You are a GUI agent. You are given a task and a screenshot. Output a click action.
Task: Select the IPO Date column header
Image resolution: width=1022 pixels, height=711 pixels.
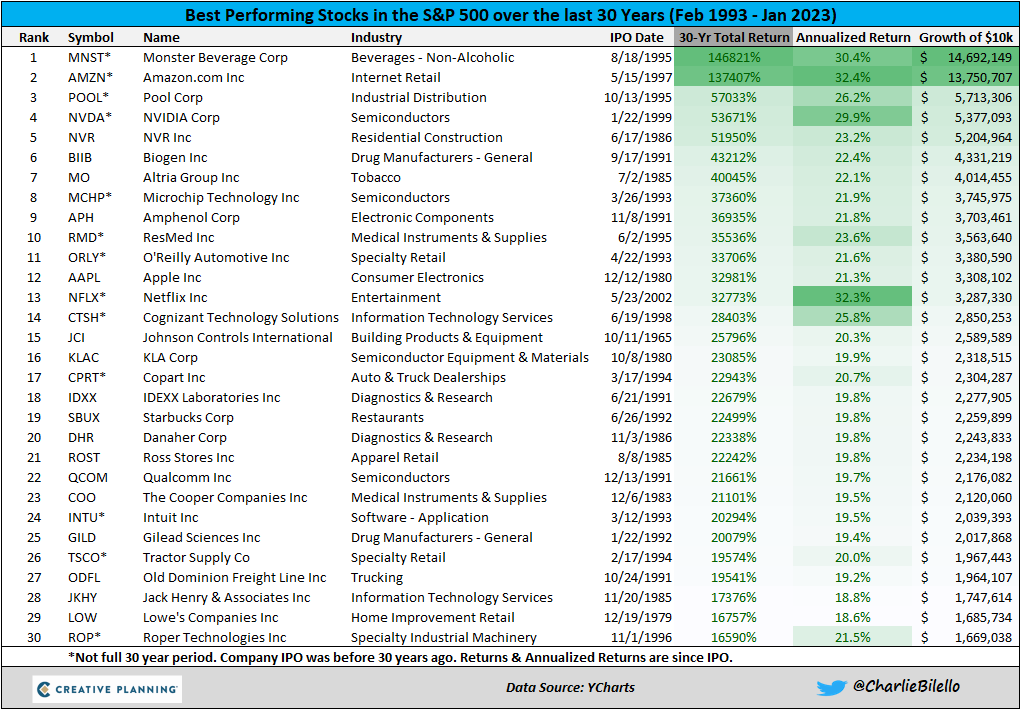click(637, 37)
